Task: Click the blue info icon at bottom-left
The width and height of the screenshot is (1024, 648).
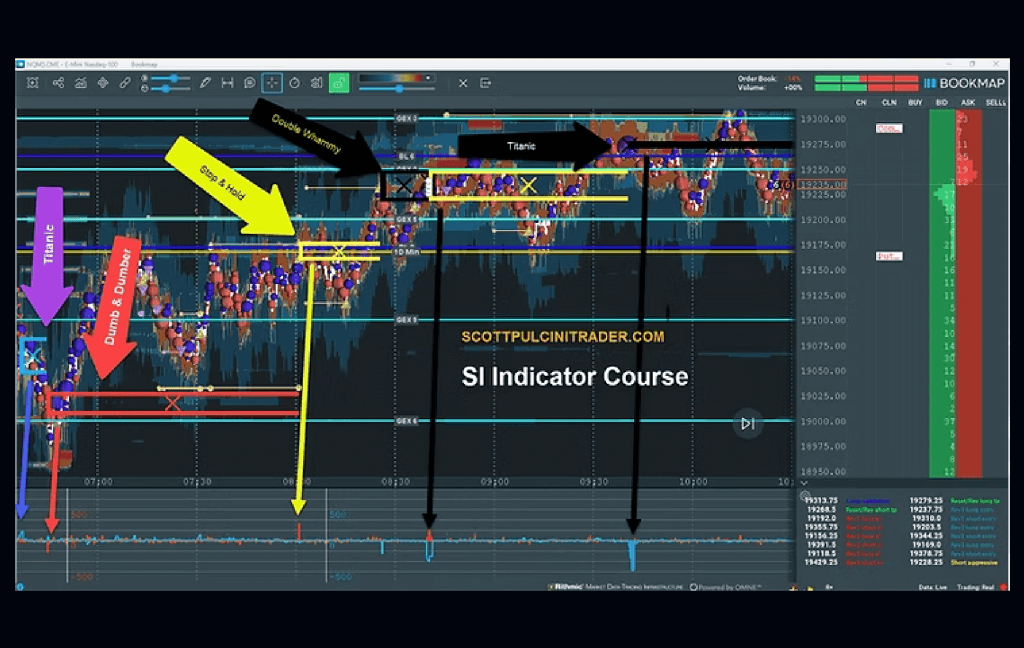Action: (x=20, y=587)
